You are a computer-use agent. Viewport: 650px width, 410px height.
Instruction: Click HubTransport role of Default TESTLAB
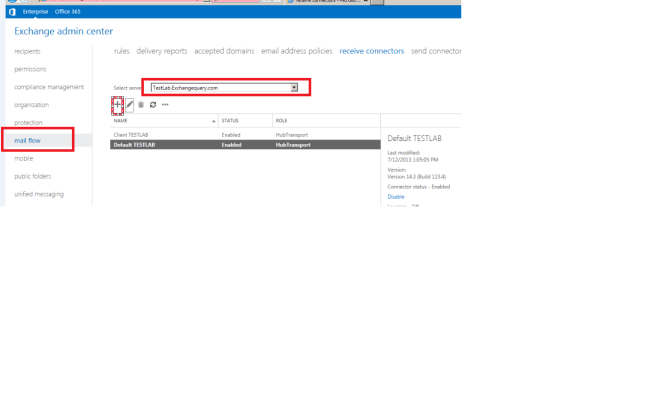(x=293, y=145)
